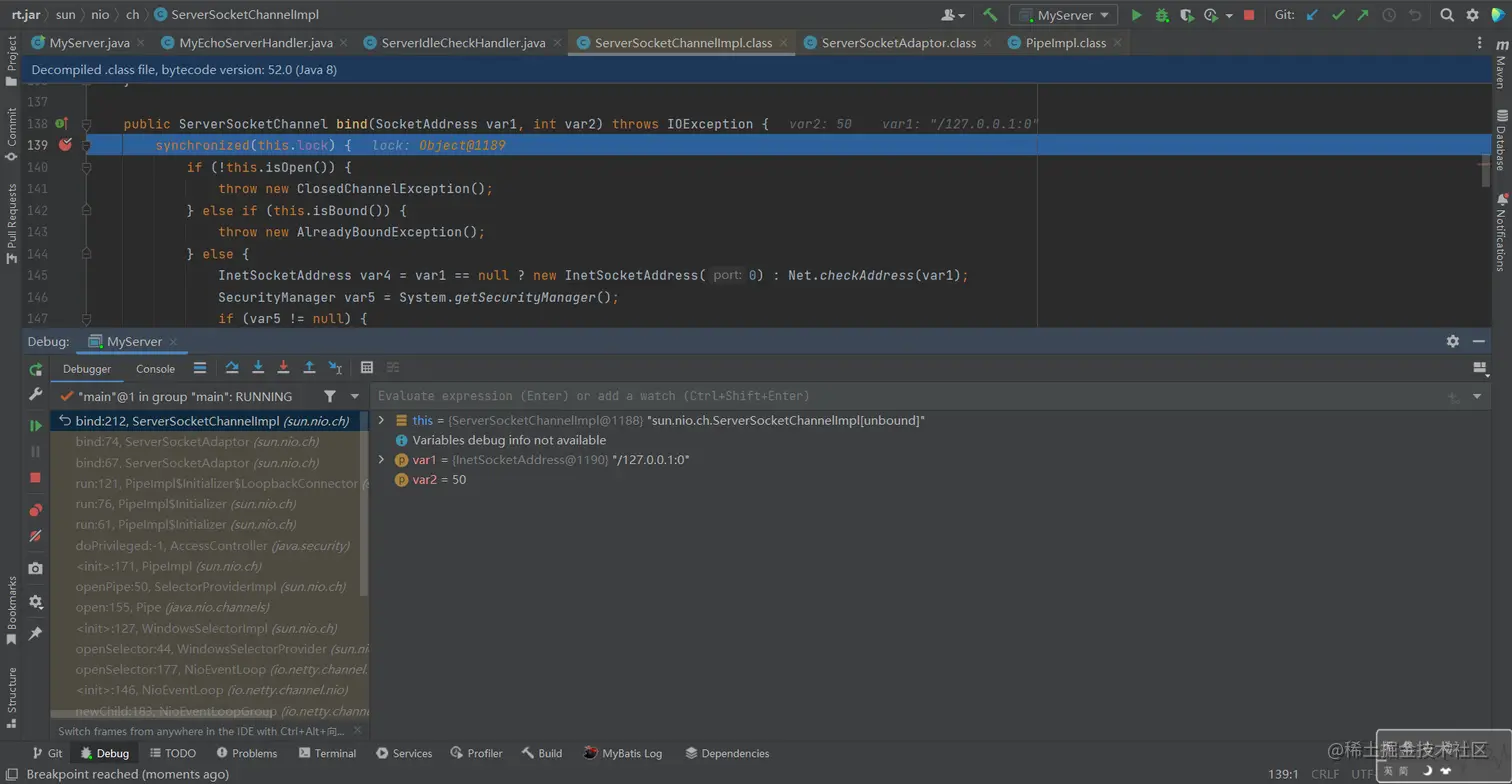The image size is (1512, 784).
Task: Open the Problems tool window
Action: (x=247, y=754)
